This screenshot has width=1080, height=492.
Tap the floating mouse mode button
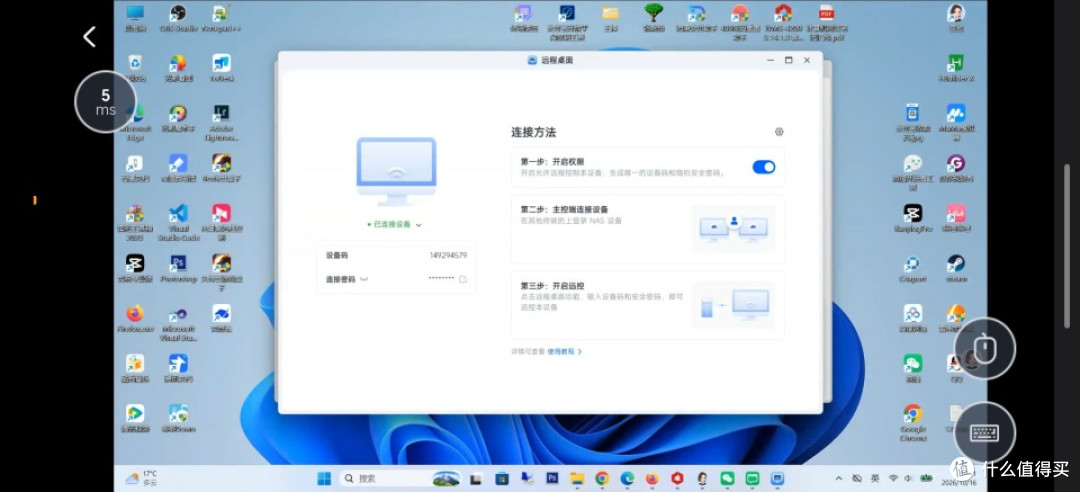(984, 348)
